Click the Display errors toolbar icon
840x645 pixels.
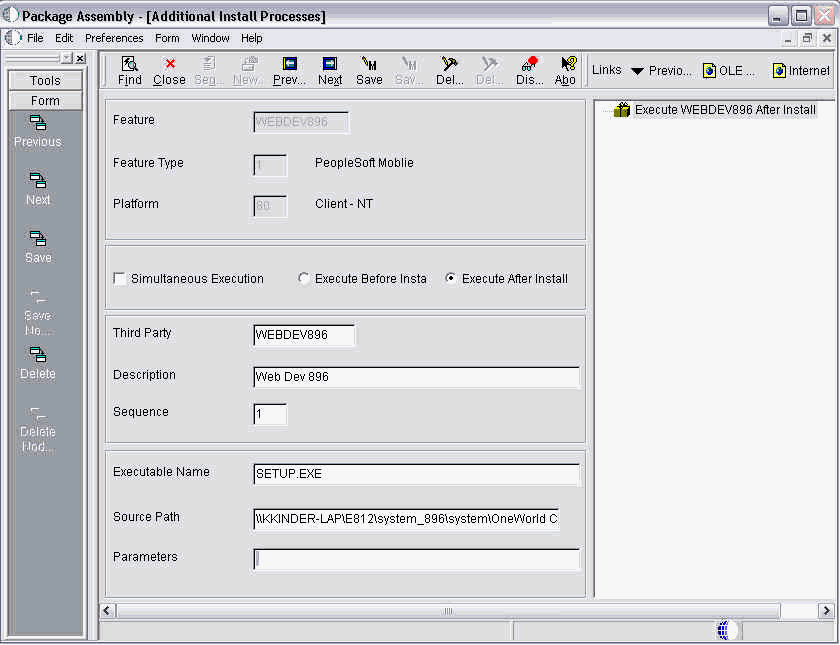point(529,70)
